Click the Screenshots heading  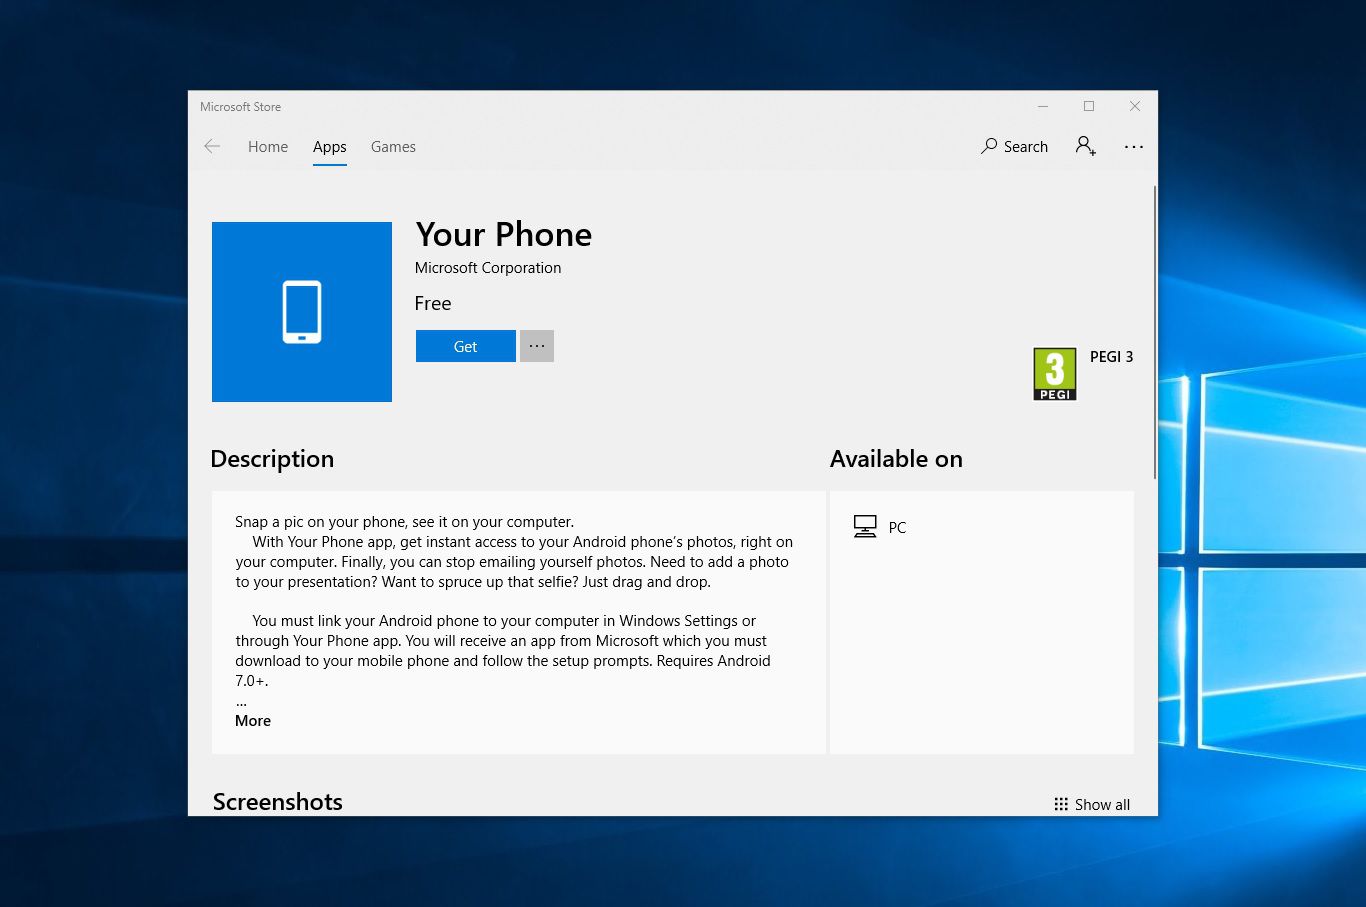point(278,802)
